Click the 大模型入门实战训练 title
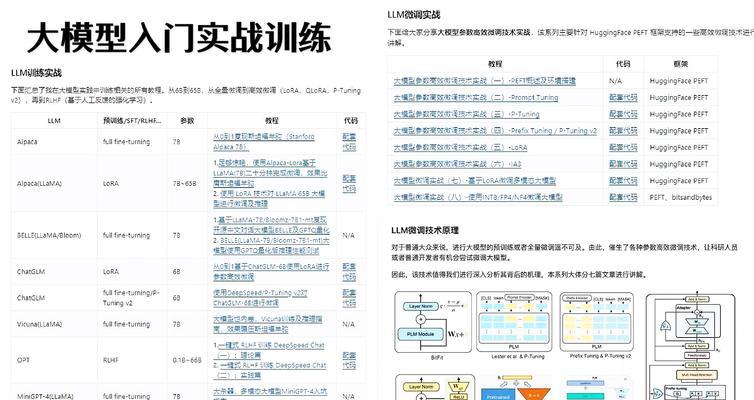Viewport: 754px width, 400px height. coord(179,38)
